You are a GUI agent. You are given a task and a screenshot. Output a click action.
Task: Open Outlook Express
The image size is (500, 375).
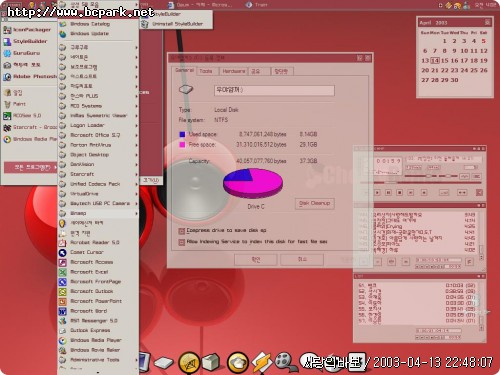point(98,330)
